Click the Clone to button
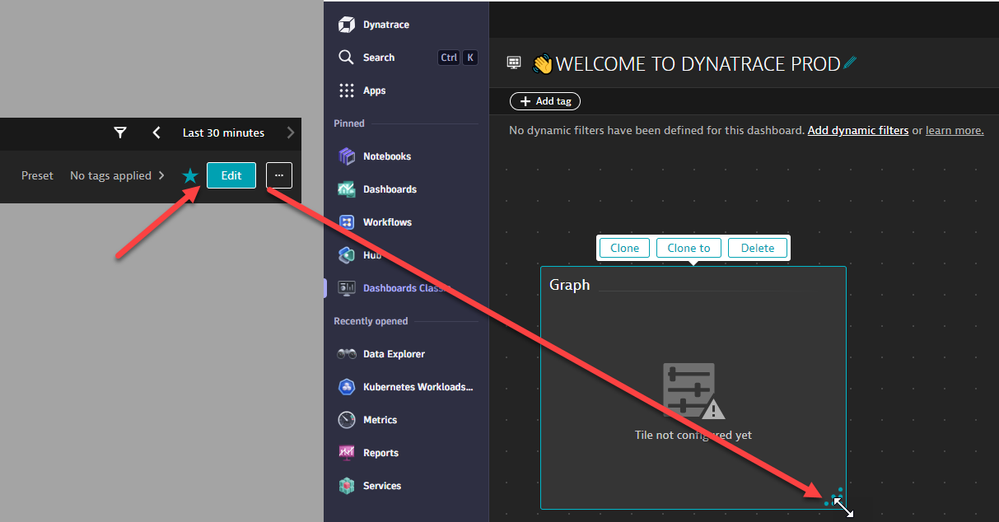The width and height of the screenshot is (999, 522). [x=689, y=248]
